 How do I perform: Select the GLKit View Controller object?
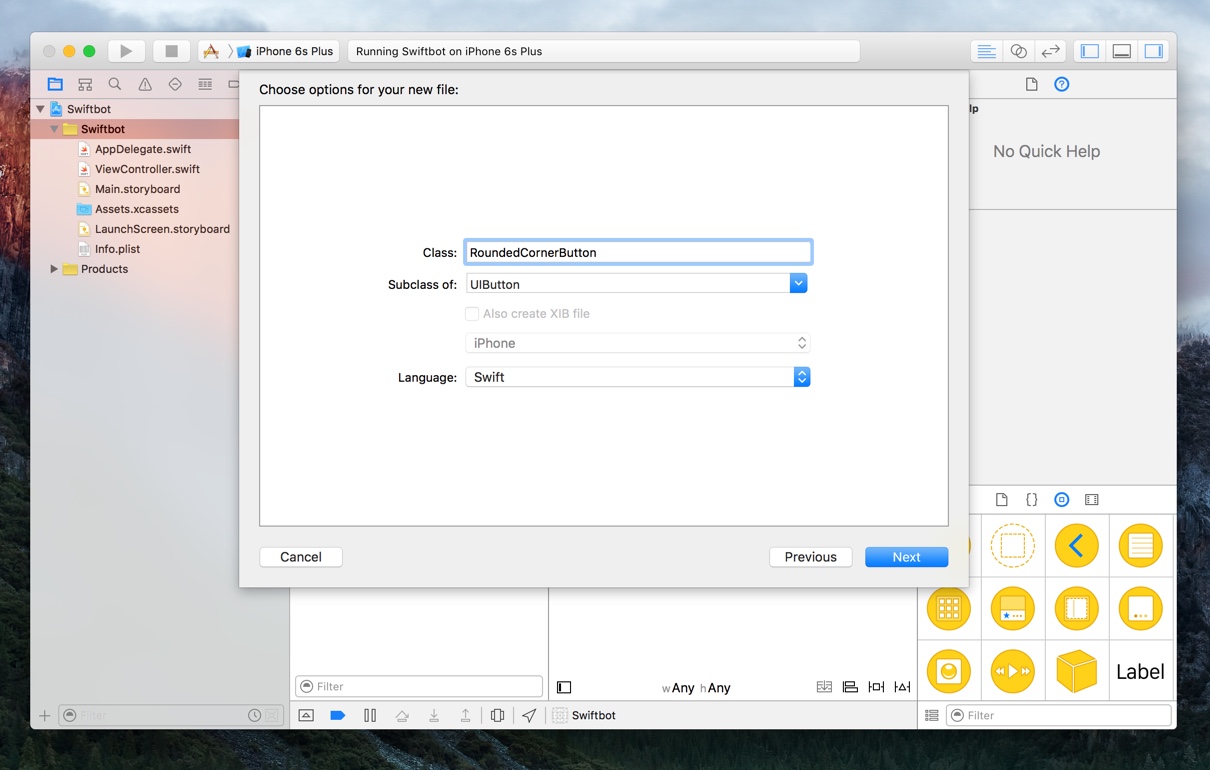point(948,672)
